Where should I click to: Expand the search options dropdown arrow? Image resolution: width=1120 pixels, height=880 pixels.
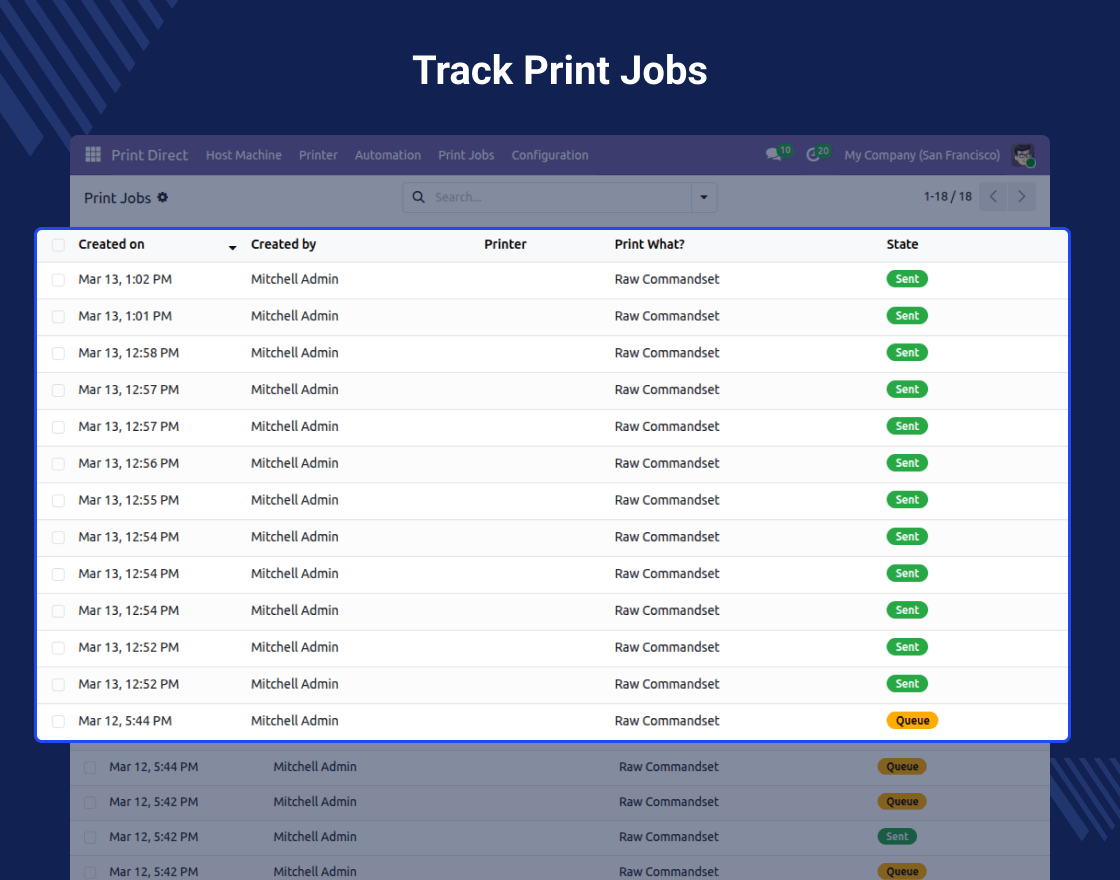(x=704, y=198)
